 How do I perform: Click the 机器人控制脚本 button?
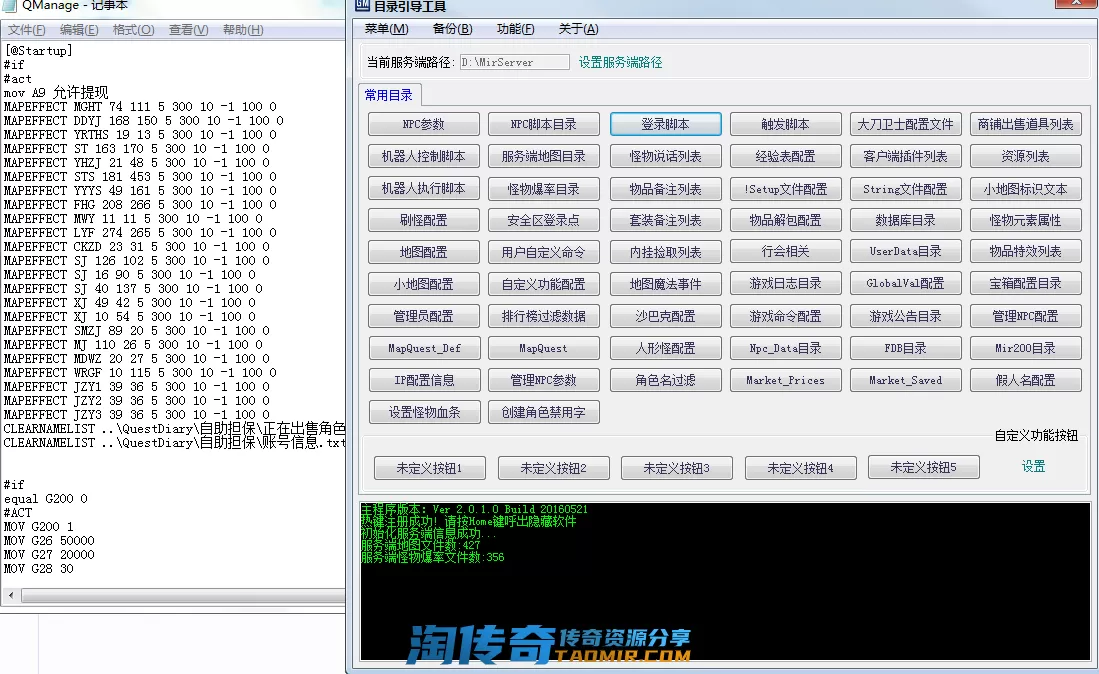424,156
